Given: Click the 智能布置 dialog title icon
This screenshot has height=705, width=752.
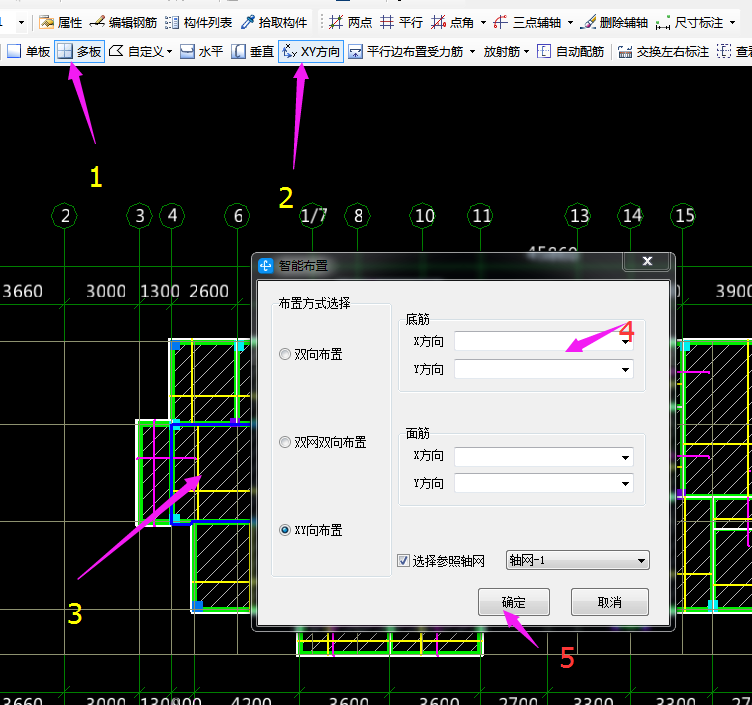Looking at the screenshot, I should [265, 265].
